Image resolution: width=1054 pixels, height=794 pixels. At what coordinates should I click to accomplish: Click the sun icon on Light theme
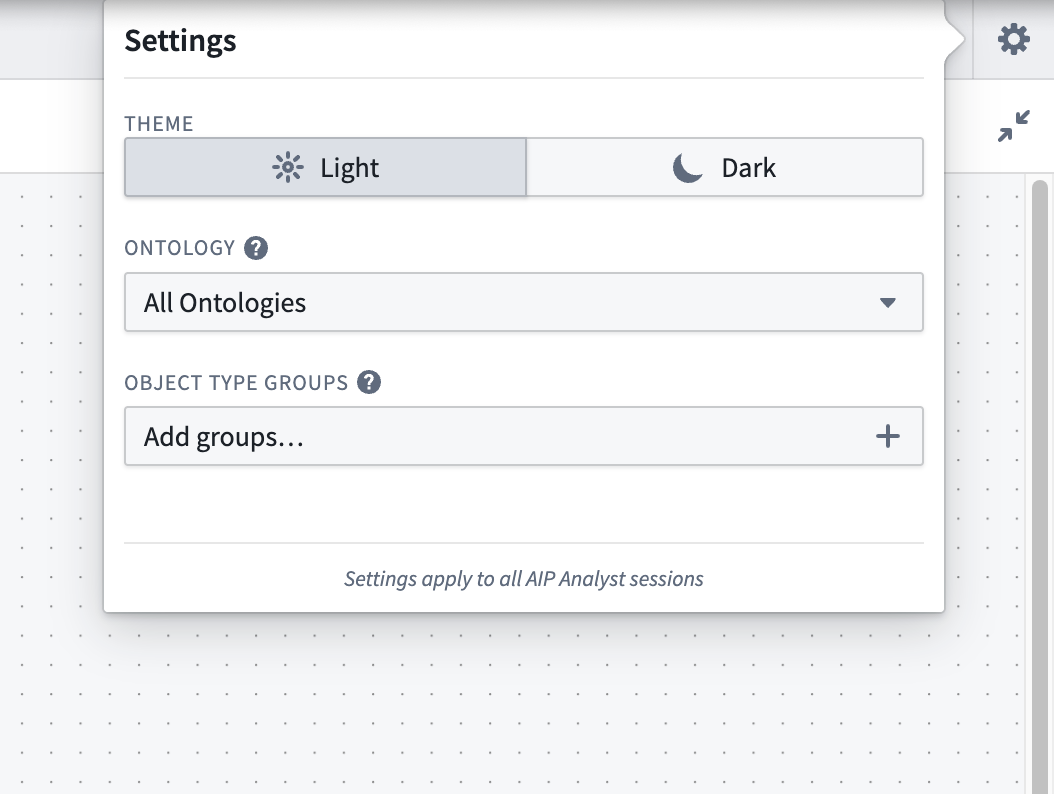(287, 167)
